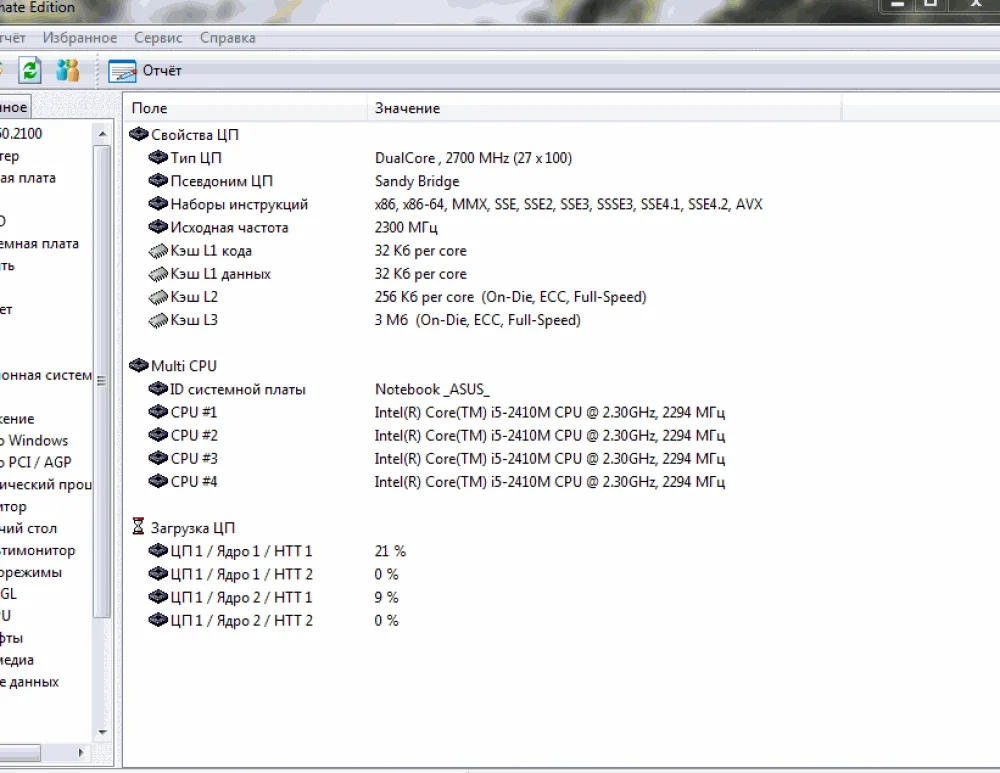Click the memory icon beside Кэш L2
This screenshot has width=1000, height=773.
(158, 297)
